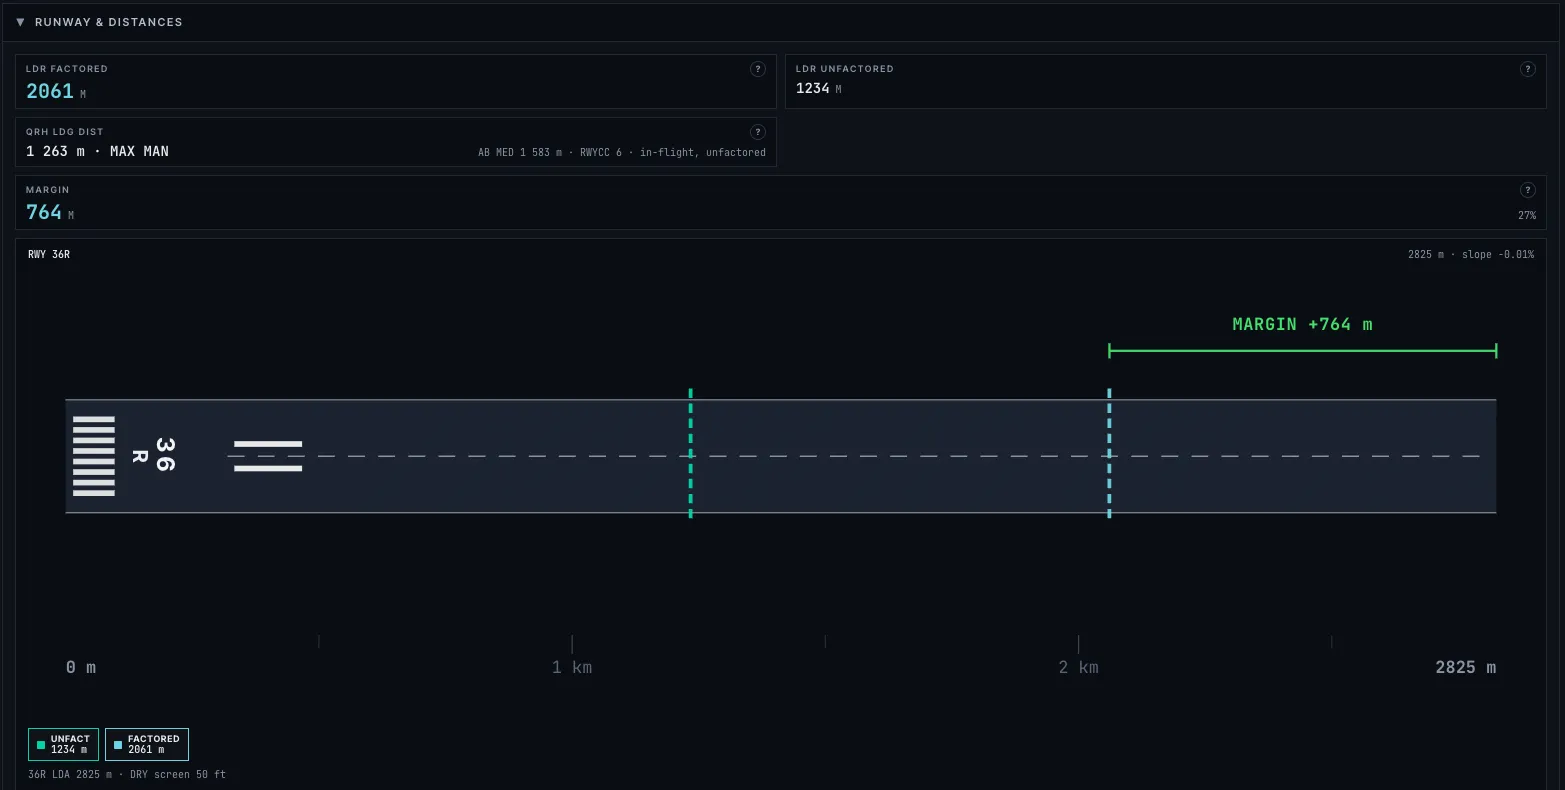Open help for QRH LDG Dist
1565x790 pixels.
point(757,132)
